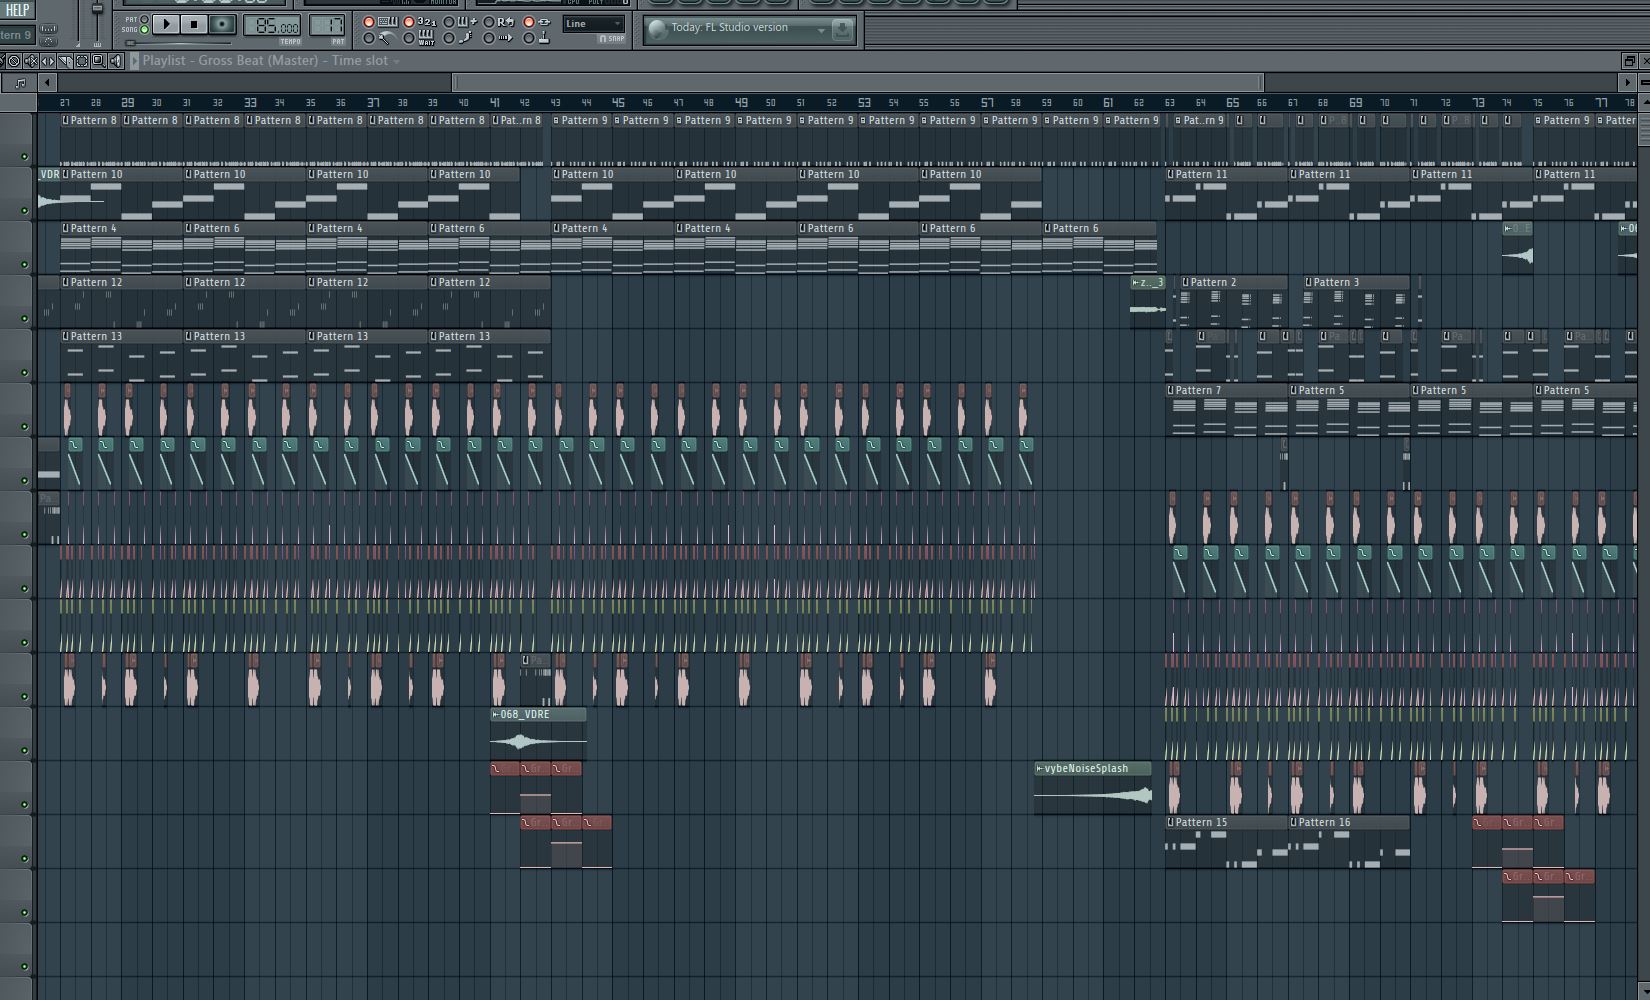1650x1000 pixels.
Task: Click the music note icon left of scrollbar
Action: point(20,83)
